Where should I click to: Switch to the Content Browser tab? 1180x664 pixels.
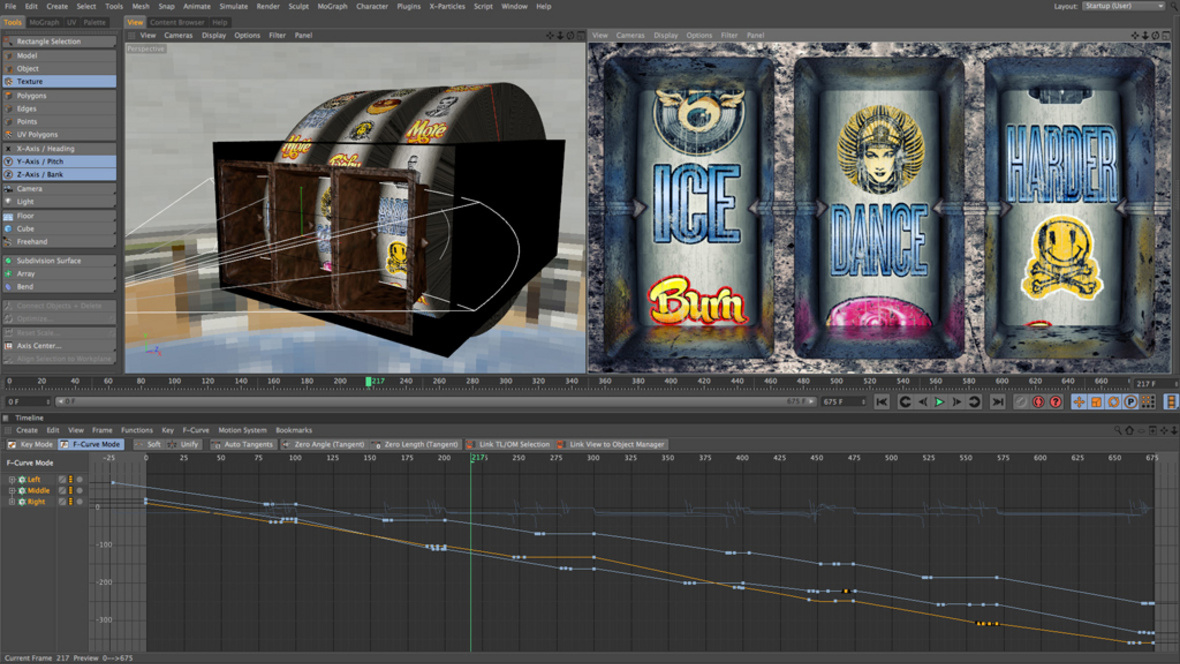177,22
